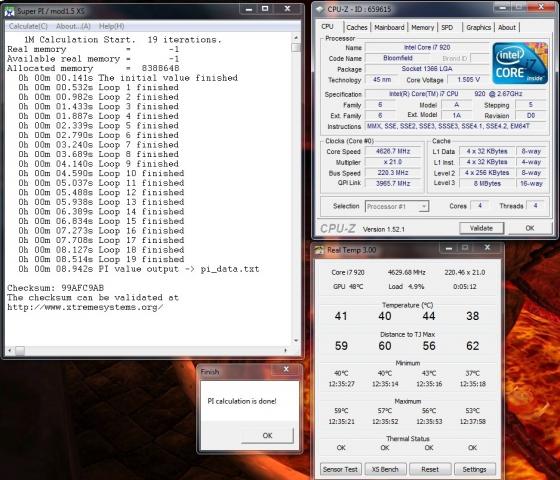Click the Super PI vertical scrollbar up arrow
The image size is (560, 480).
click(x=296, y=37)
